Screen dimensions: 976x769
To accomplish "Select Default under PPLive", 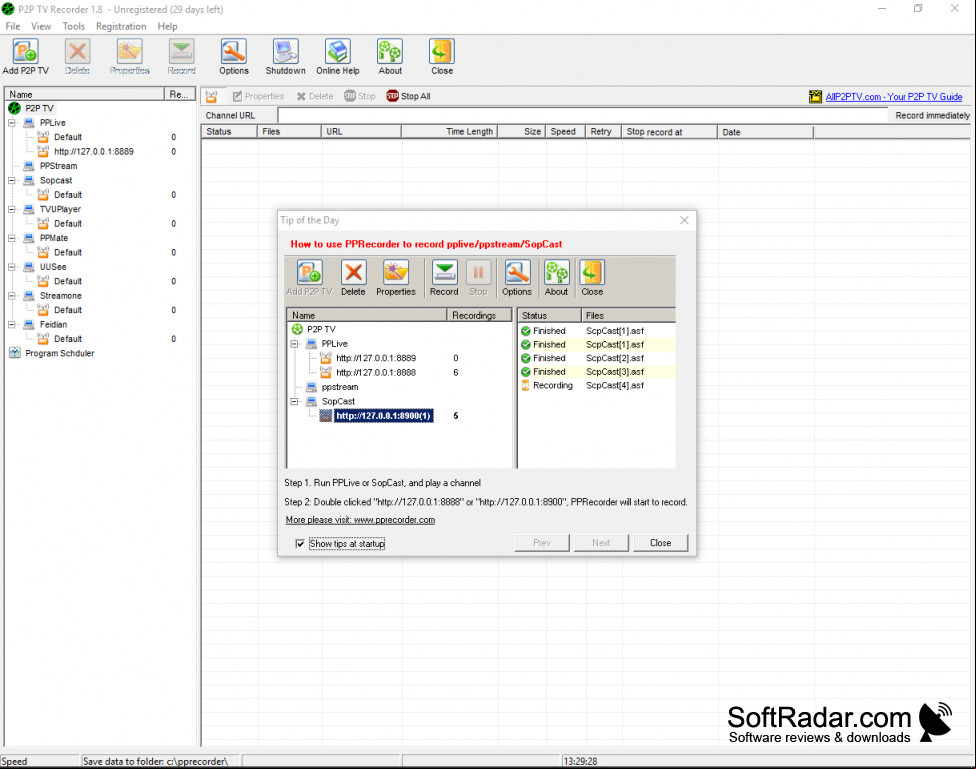I will point(68,137).
